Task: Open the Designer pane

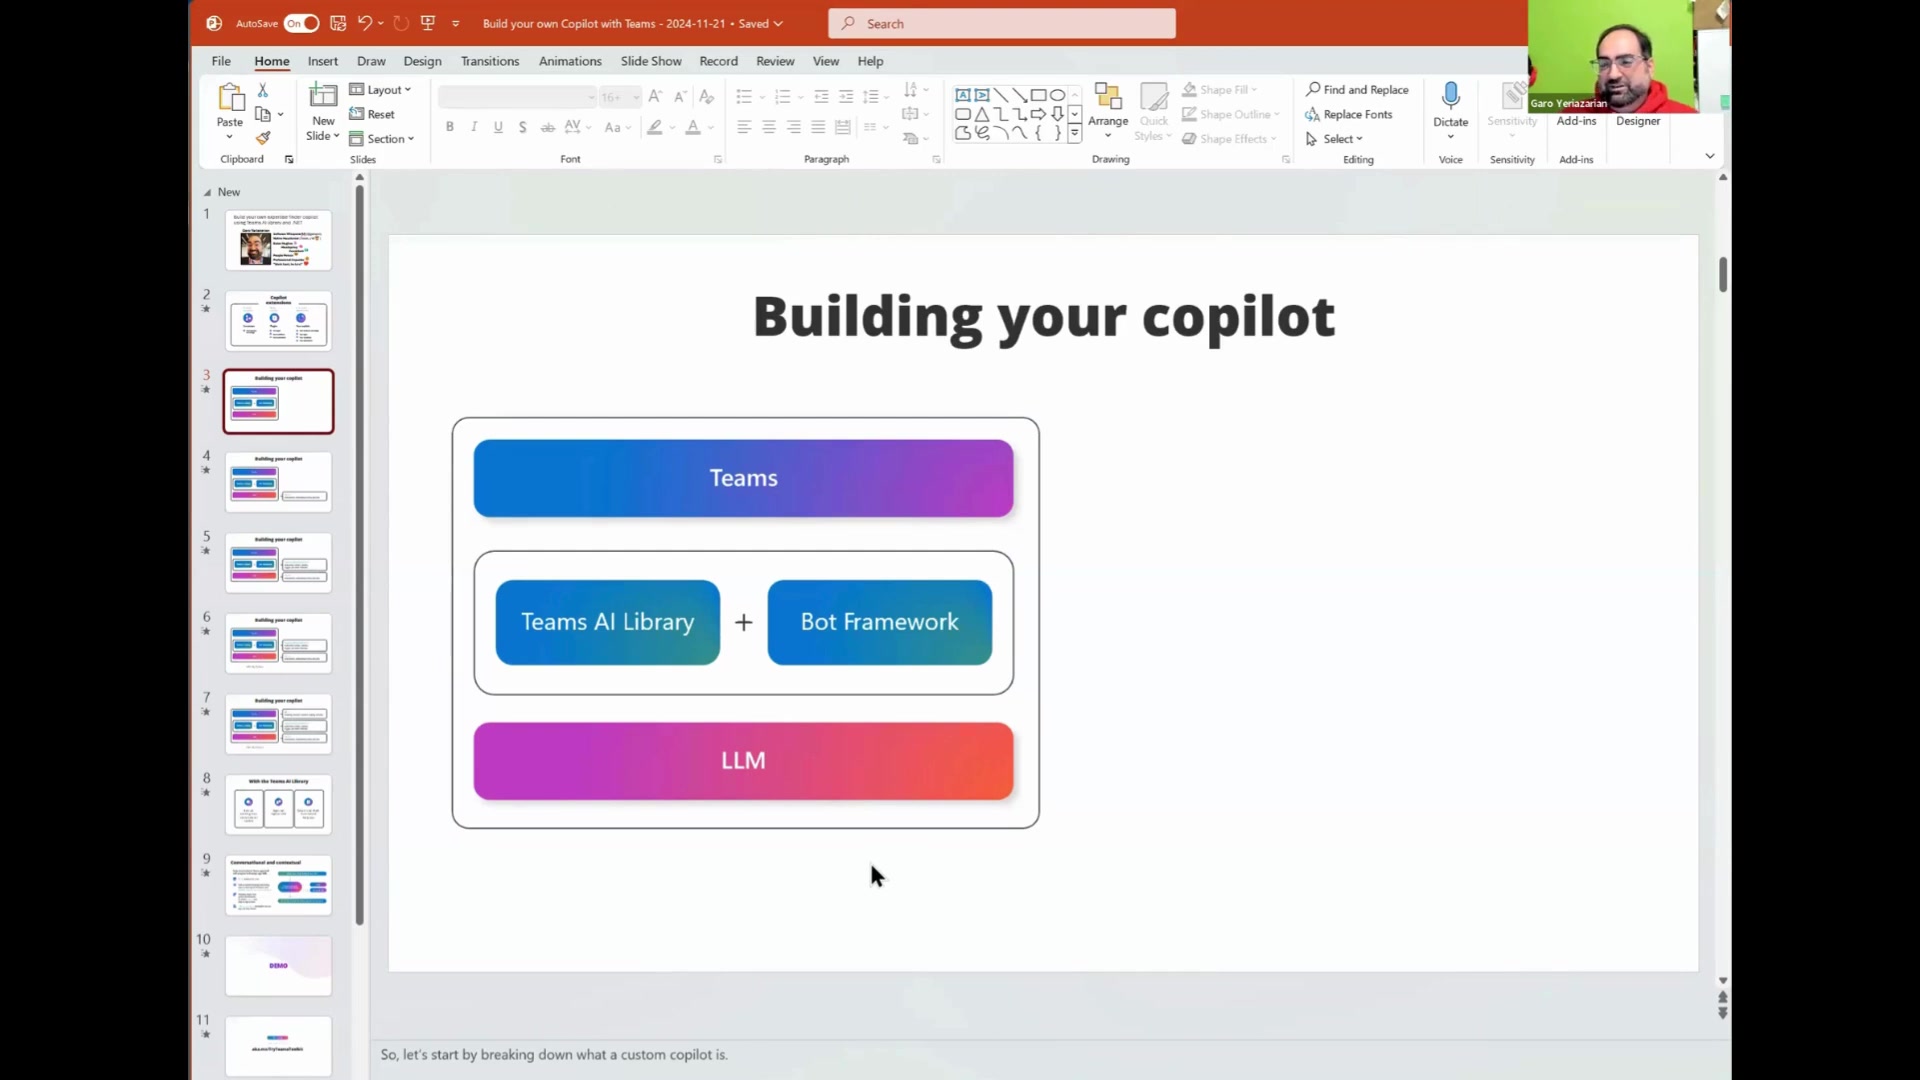Action: pyautogui.click(x=1638, y=121)
